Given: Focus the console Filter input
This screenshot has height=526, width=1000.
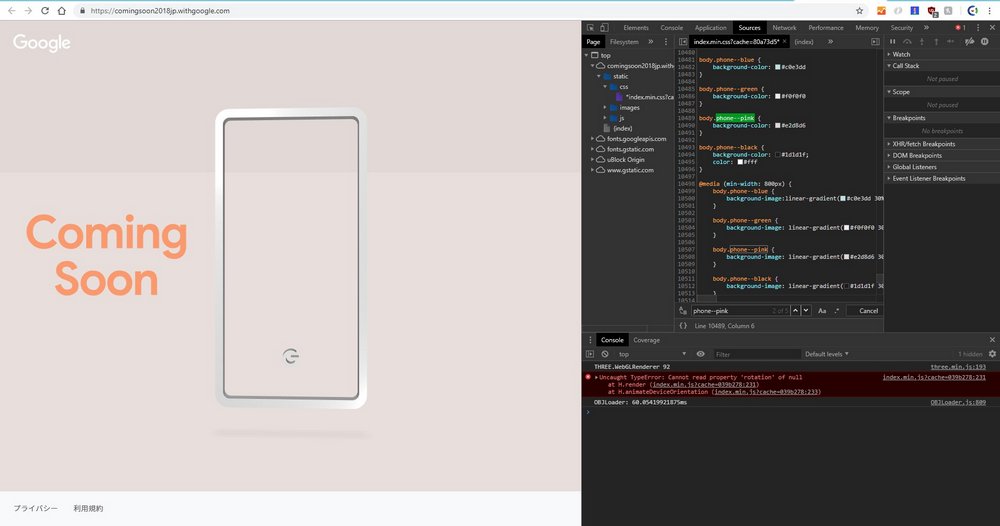Looking at the screenshot, I should 756,354.
